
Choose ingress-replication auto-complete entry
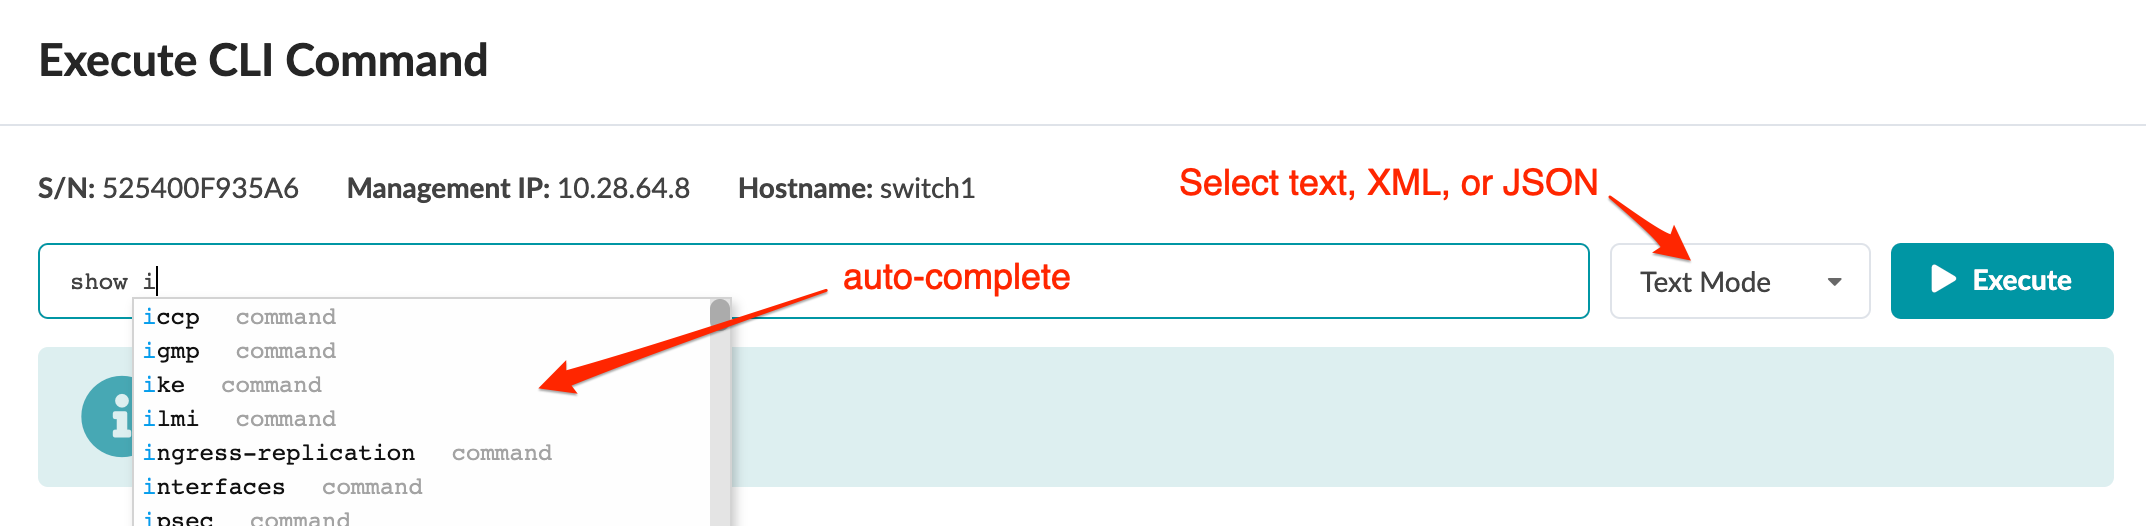point(279,453)
